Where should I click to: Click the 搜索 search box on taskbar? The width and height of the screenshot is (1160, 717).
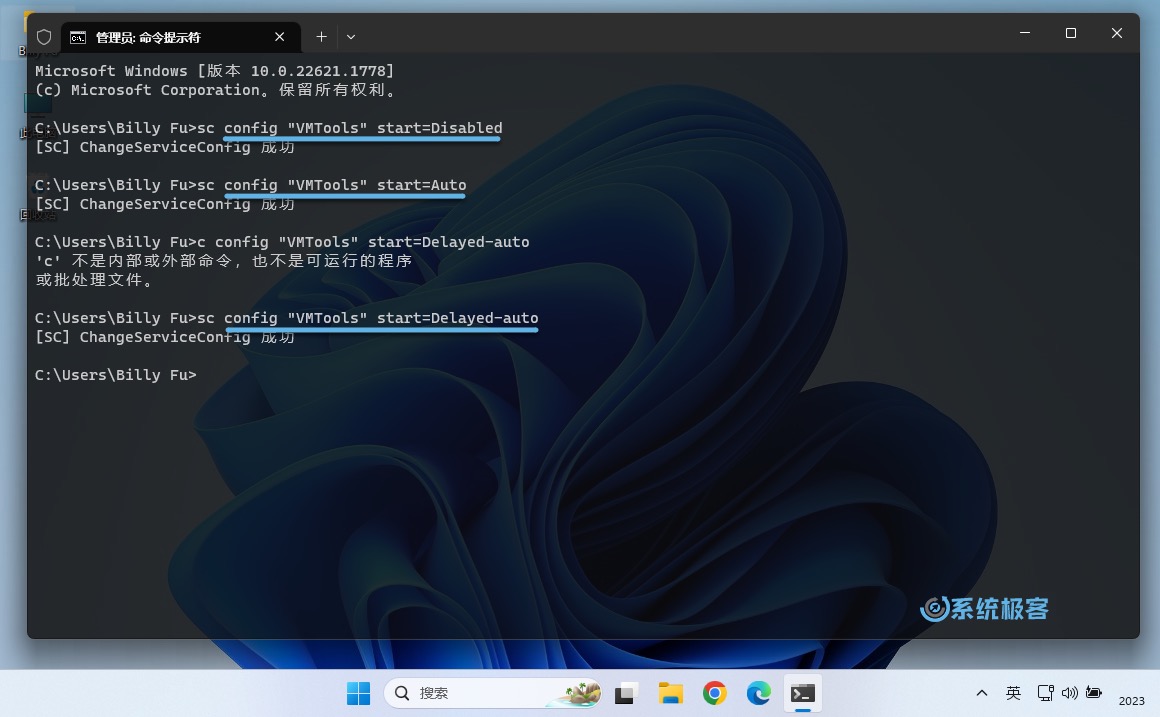pos(493,693)
